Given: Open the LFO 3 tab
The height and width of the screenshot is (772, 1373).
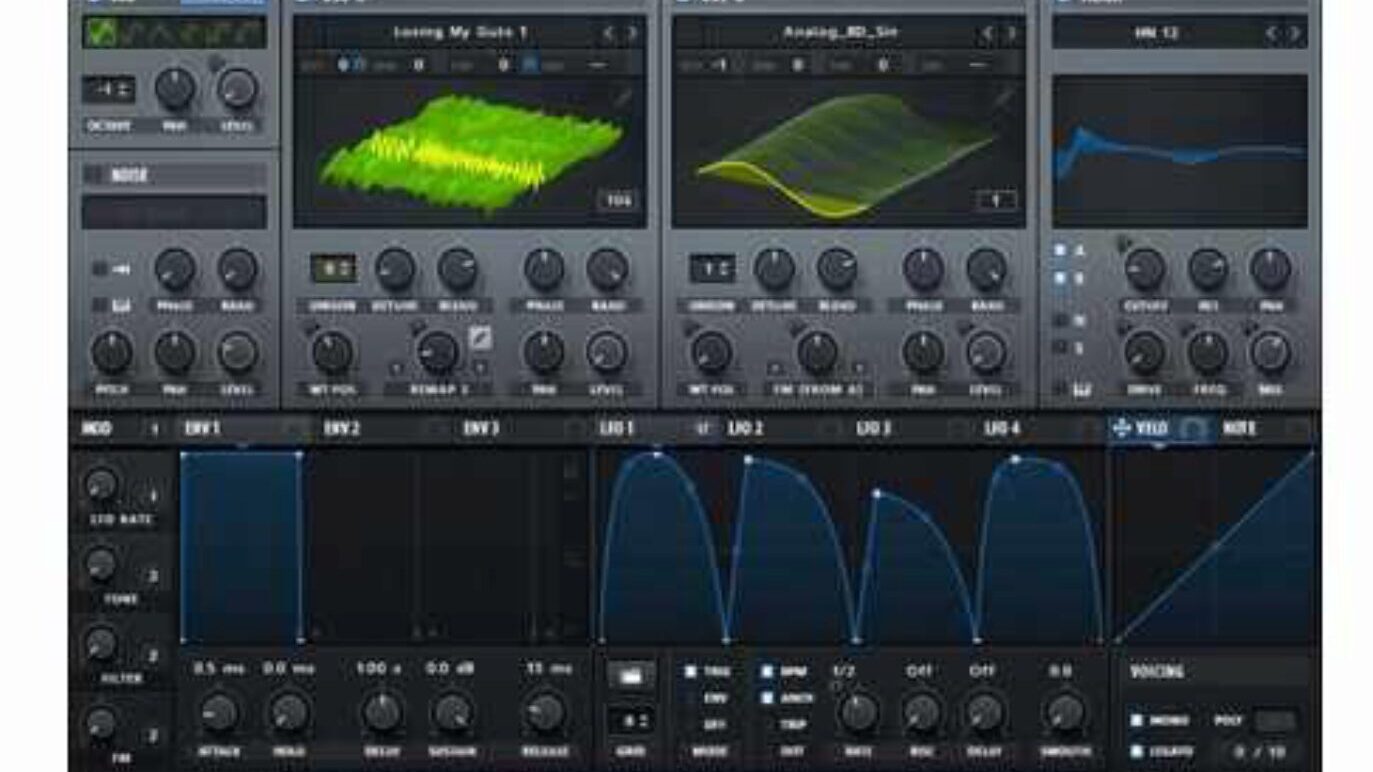Looking at the screenshot, I should (x=873, y=428).
